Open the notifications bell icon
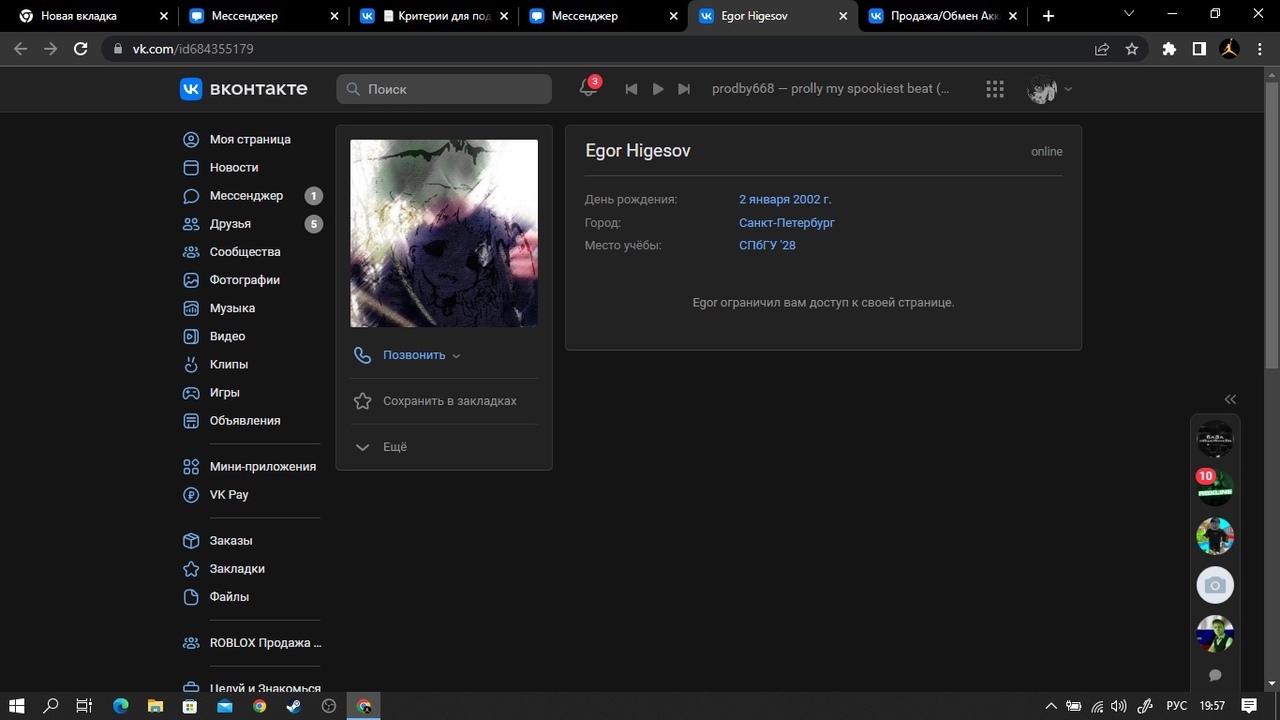Image resolution: width=1280 pixels, height=720 pixels. pos(588,89)
